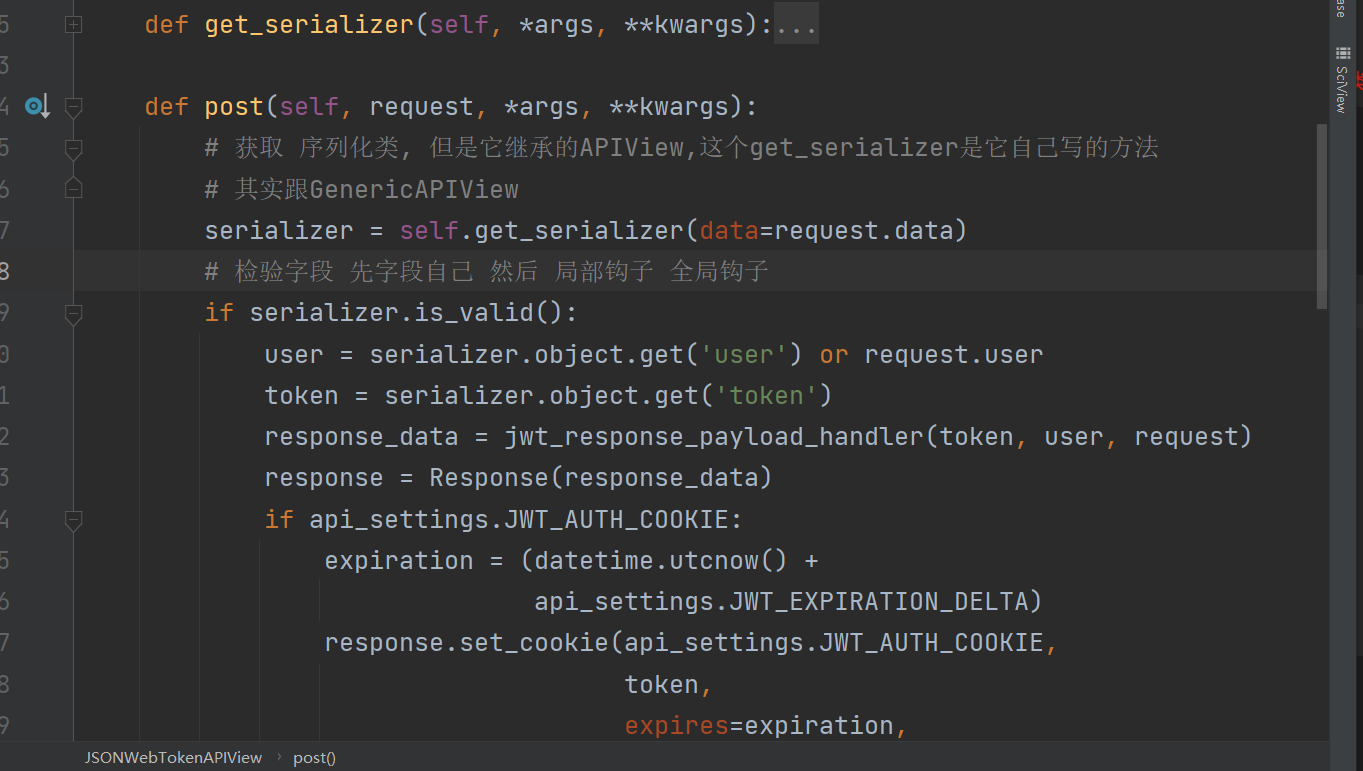Select post() in the breadcrumb bar

[x=314, y=758]
